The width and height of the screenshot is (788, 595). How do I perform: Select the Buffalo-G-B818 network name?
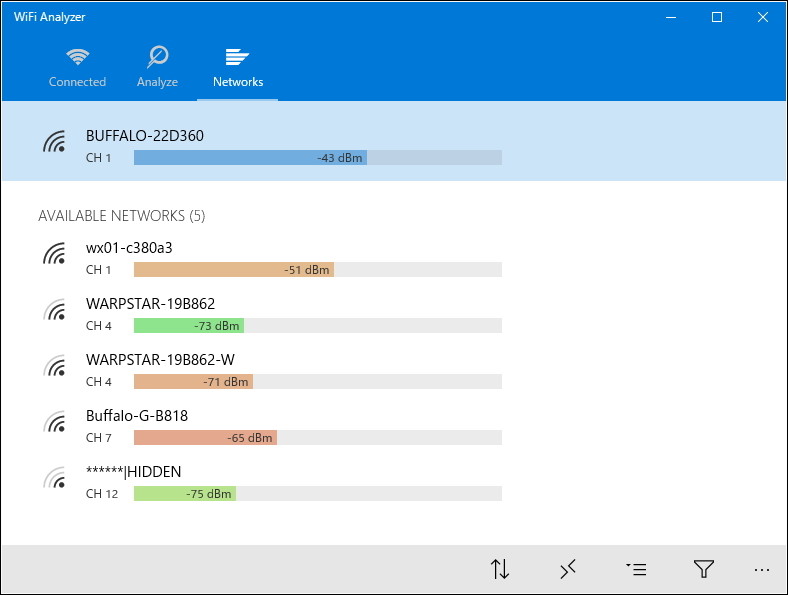click(137, 416)
